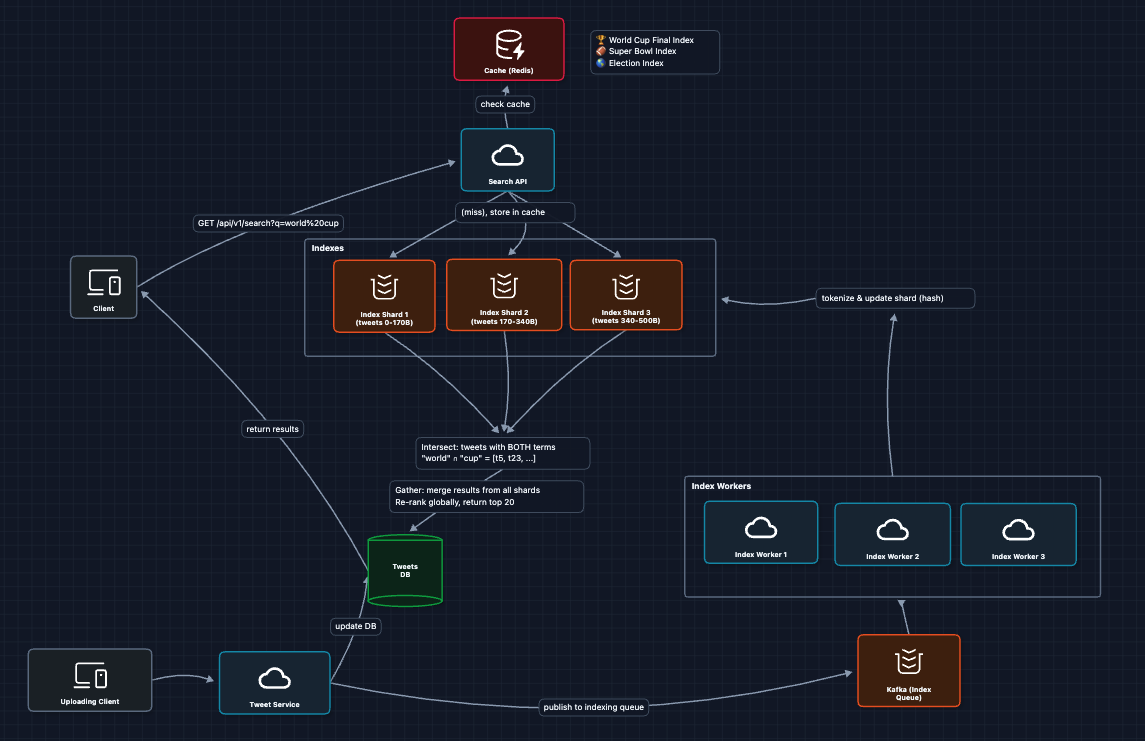This screenshot has width=1145, height=741.
Task: Click the "check cache" edge label
Action: pos(505,104)
